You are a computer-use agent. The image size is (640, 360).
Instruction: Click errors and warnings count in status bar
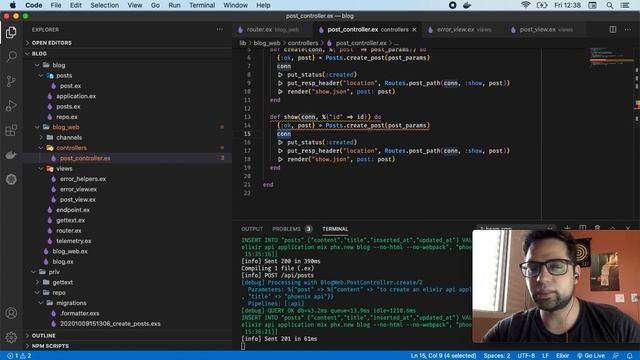click(19, 356)
